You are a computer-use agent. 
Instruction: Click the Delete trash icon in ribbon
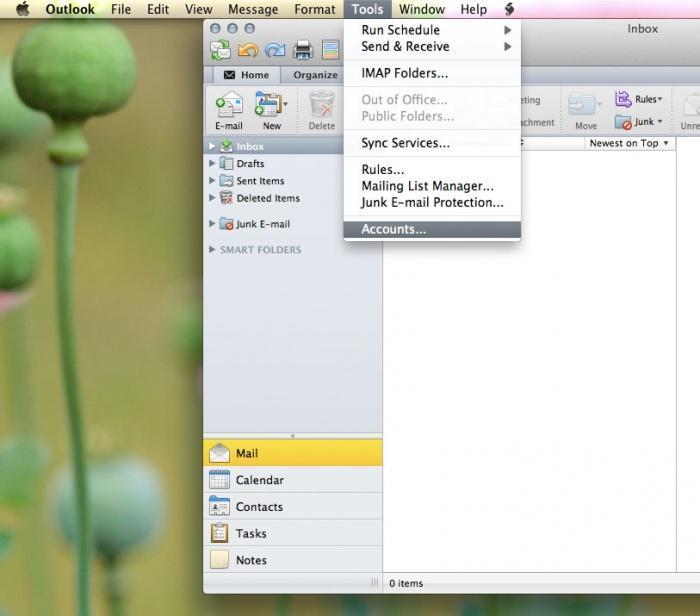(322, 109)
